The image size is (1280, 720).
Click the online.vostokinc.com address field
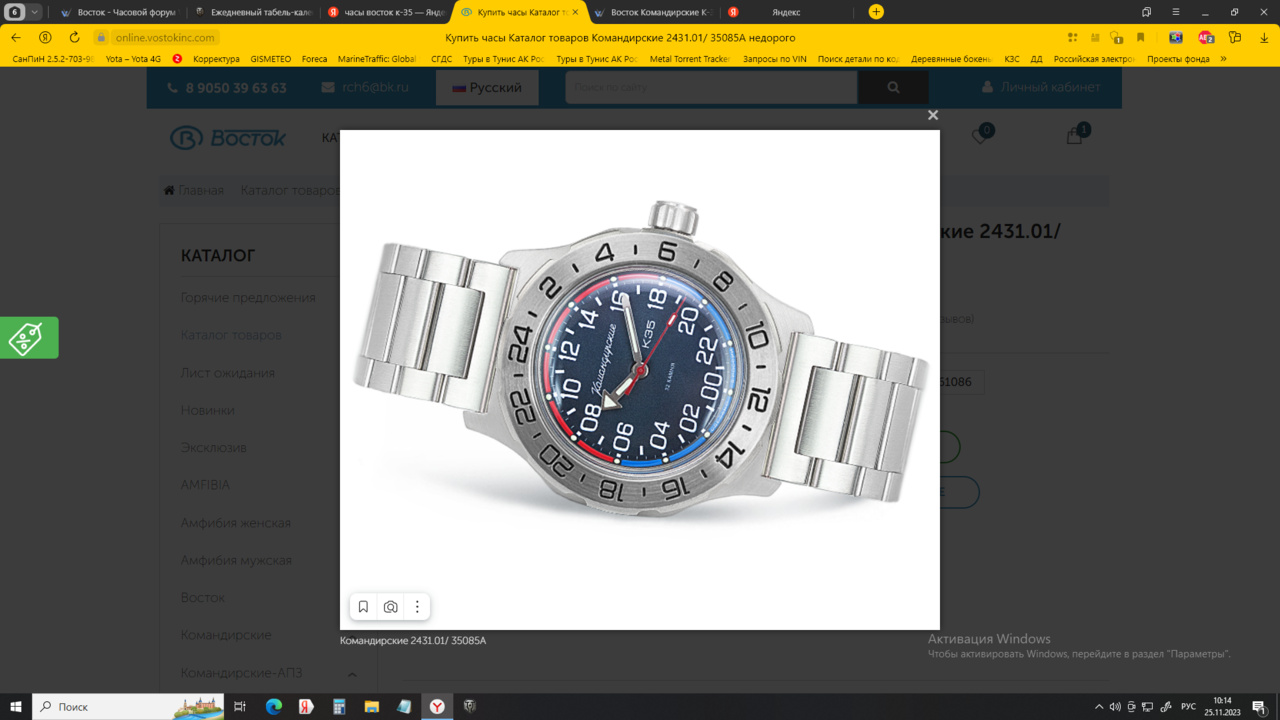[165, 37]
